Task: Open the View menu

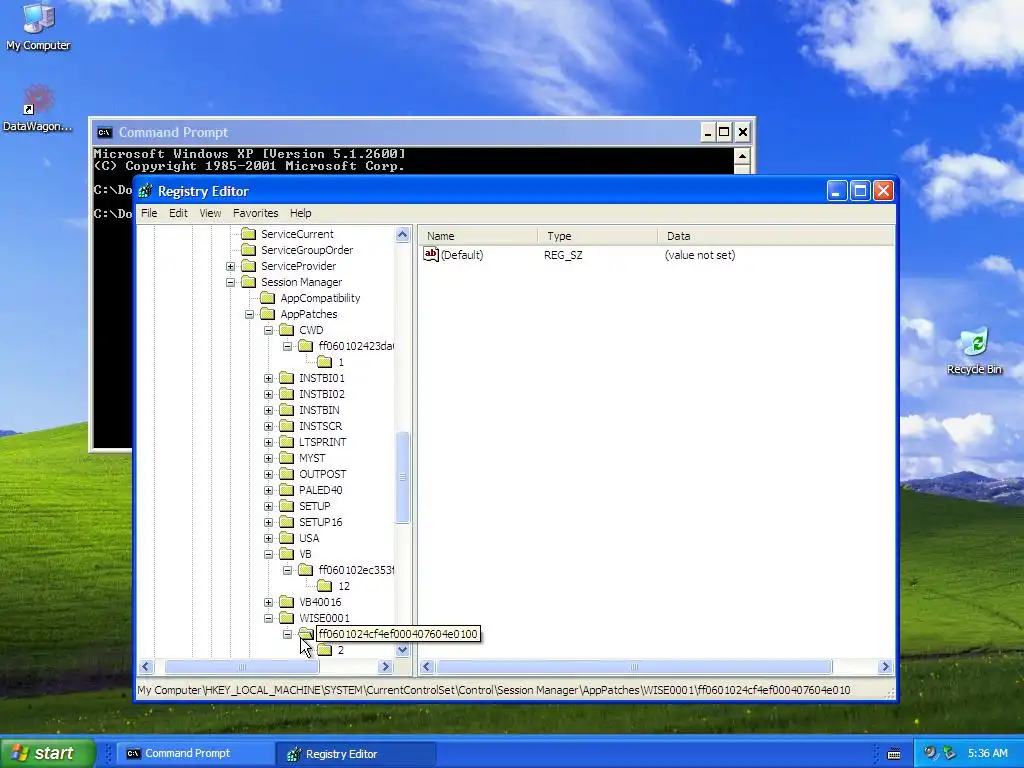Action: pos(210,213)
